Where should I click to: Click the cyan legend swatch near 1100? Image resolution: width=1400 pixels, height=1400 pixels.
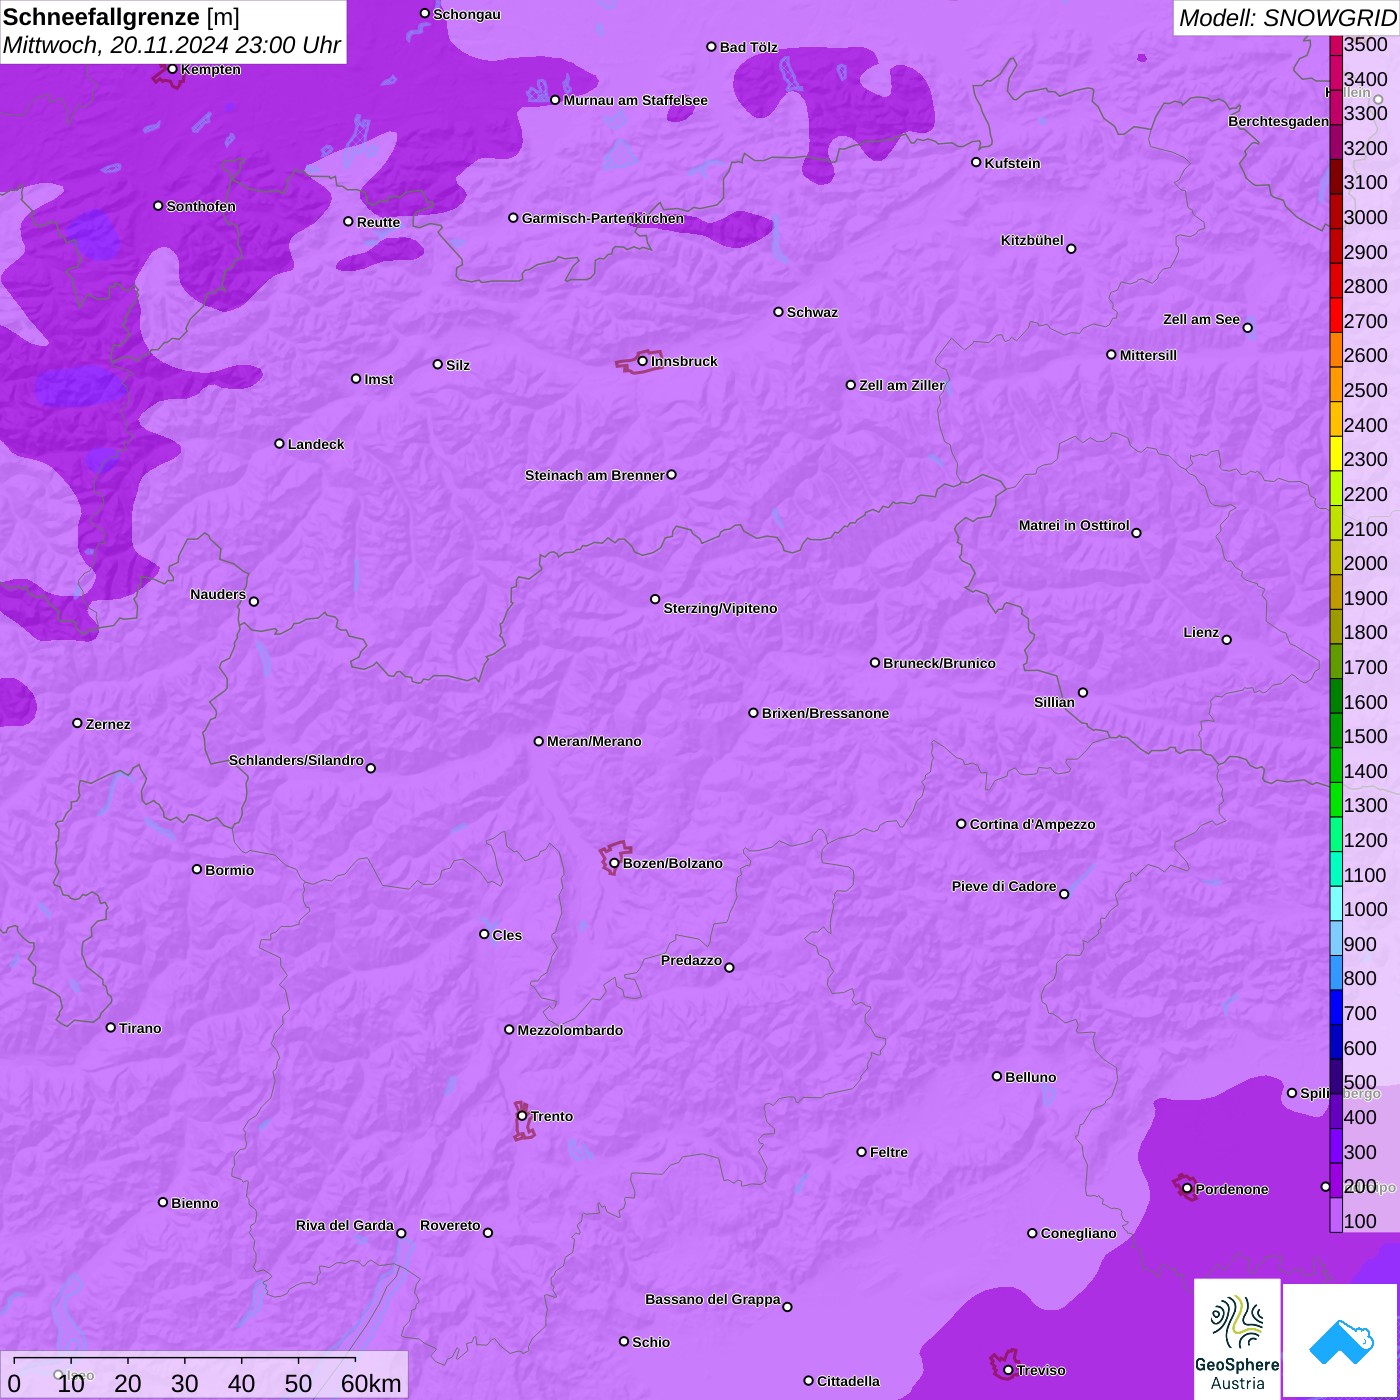(x=1336, y=869)
